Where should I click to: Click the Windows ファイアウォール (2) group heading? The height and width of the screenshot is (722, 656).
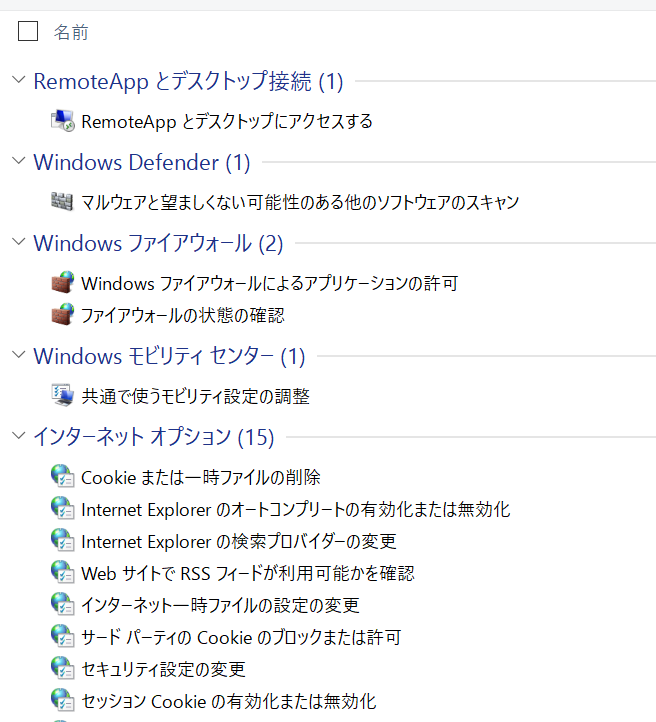[158, 243]
